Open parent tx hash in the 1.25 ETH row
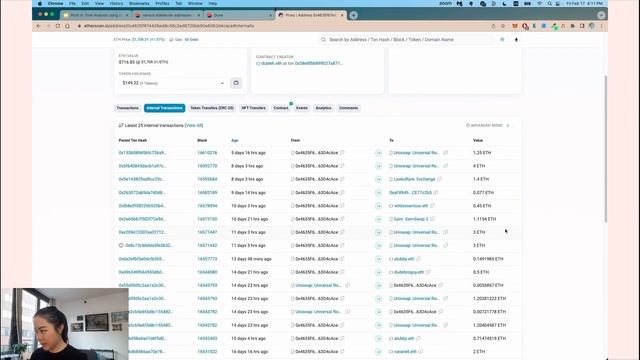 142,153
